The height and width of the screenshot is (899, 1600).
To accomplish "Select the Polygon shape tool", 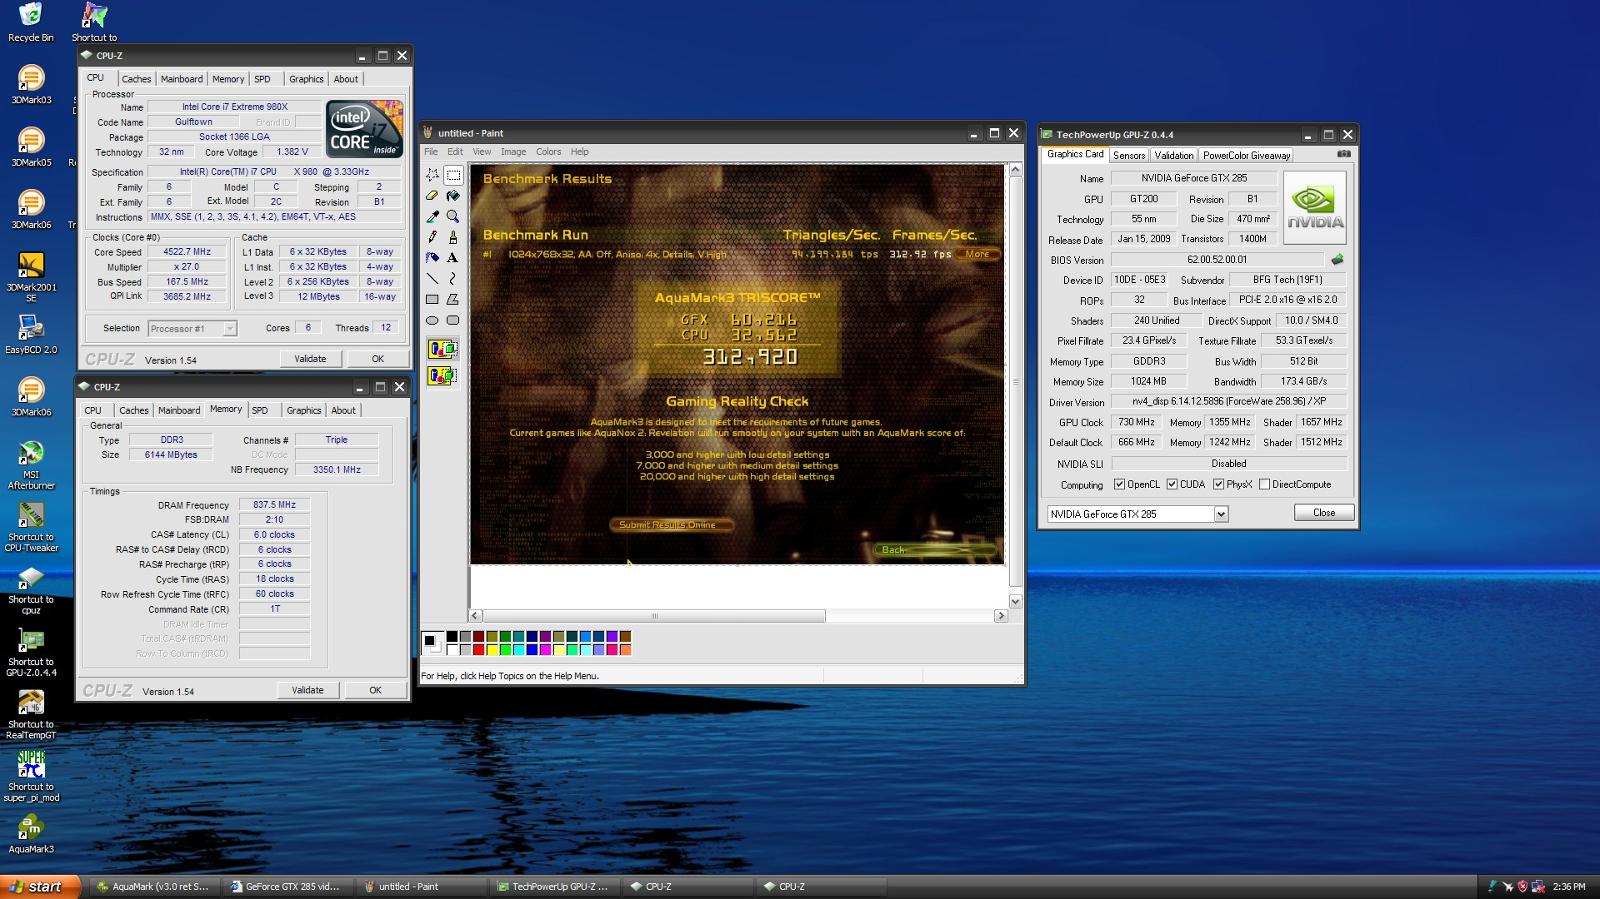I will pyautogui.click(x=453, y=300).
